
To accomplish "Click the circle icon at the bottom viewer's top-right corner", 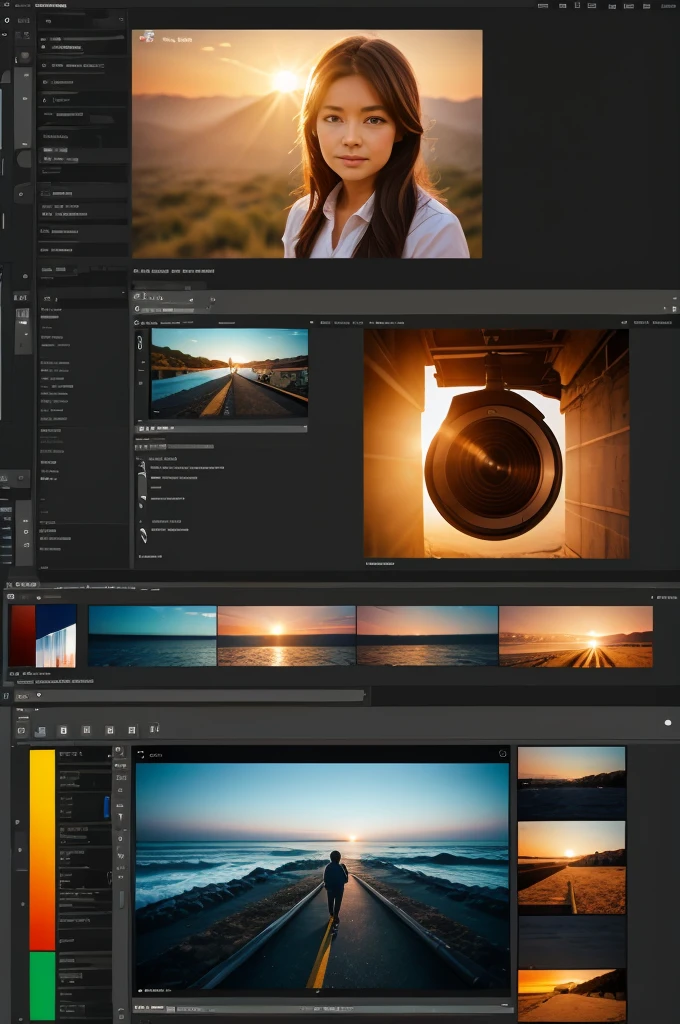I will click(502, 754).
